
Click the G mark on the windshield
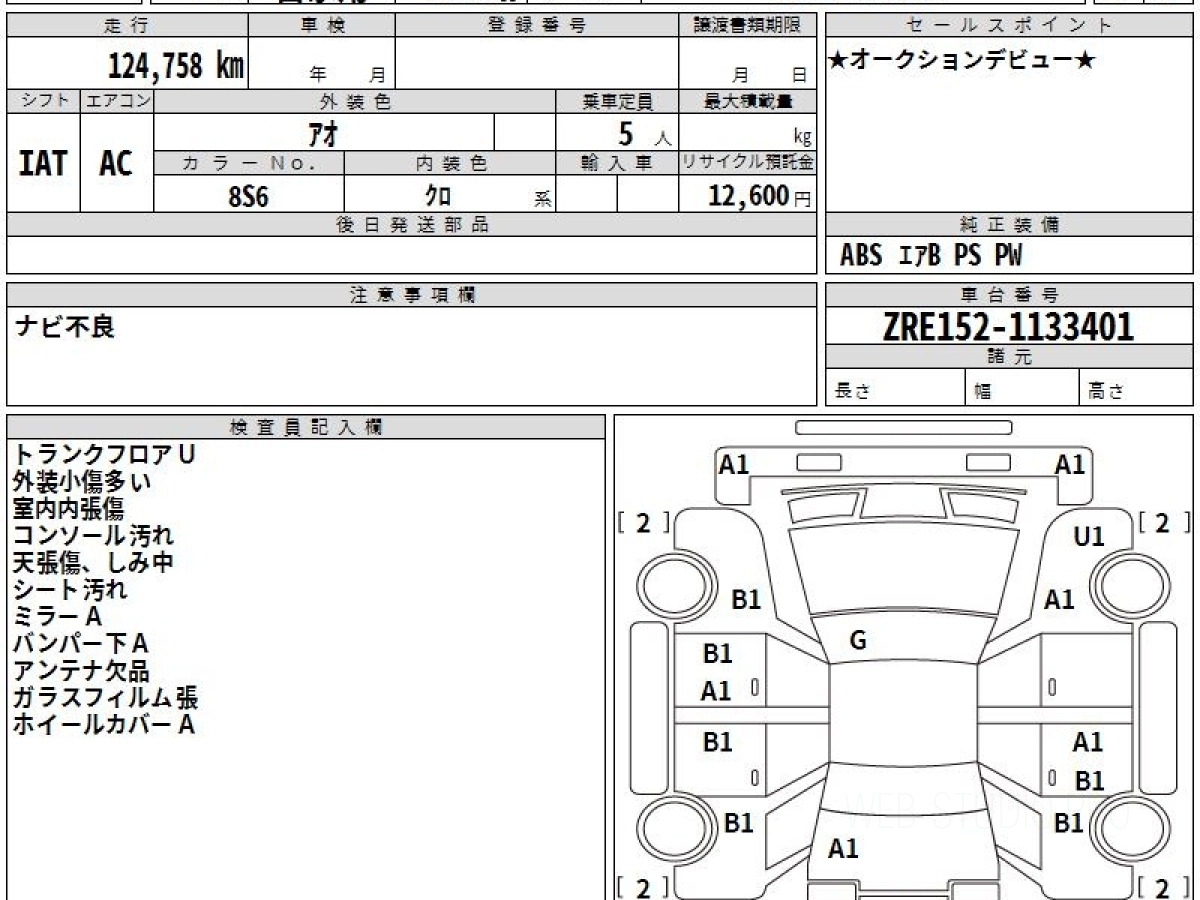[857, 641]
